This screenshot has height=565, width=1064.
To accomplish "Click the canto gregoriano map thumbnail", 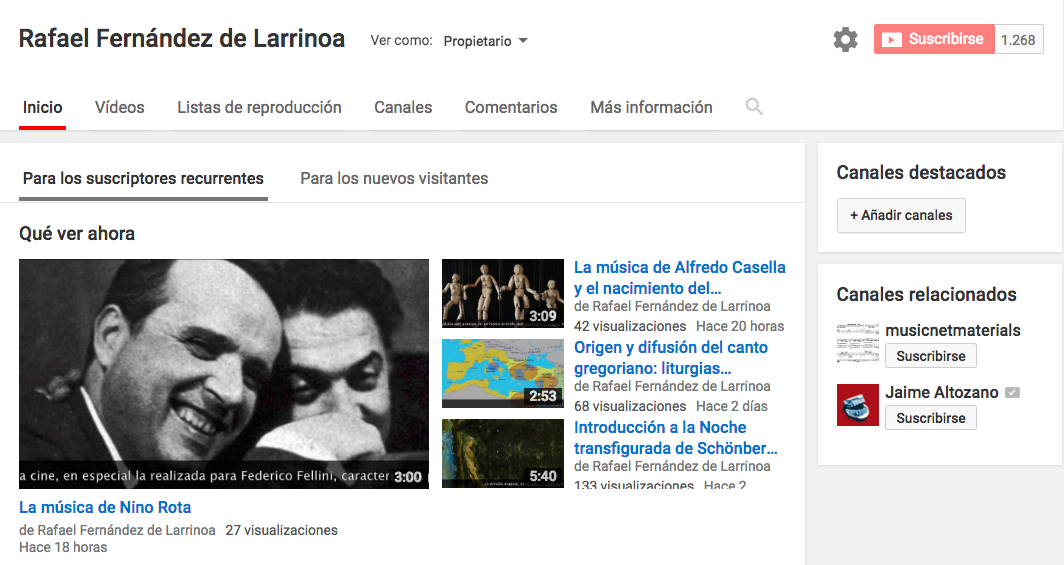I will pos(503,373).
